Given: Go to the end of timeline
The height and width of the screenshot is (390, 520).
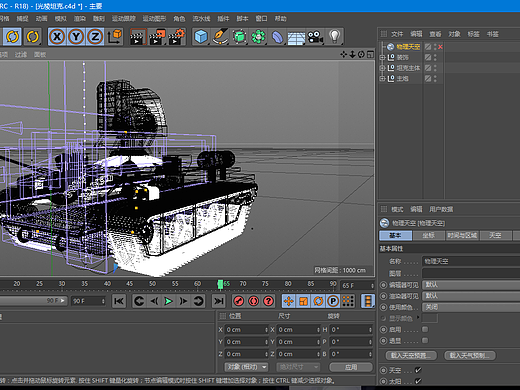Looking at the screenshot, I should tap(218, 301).
